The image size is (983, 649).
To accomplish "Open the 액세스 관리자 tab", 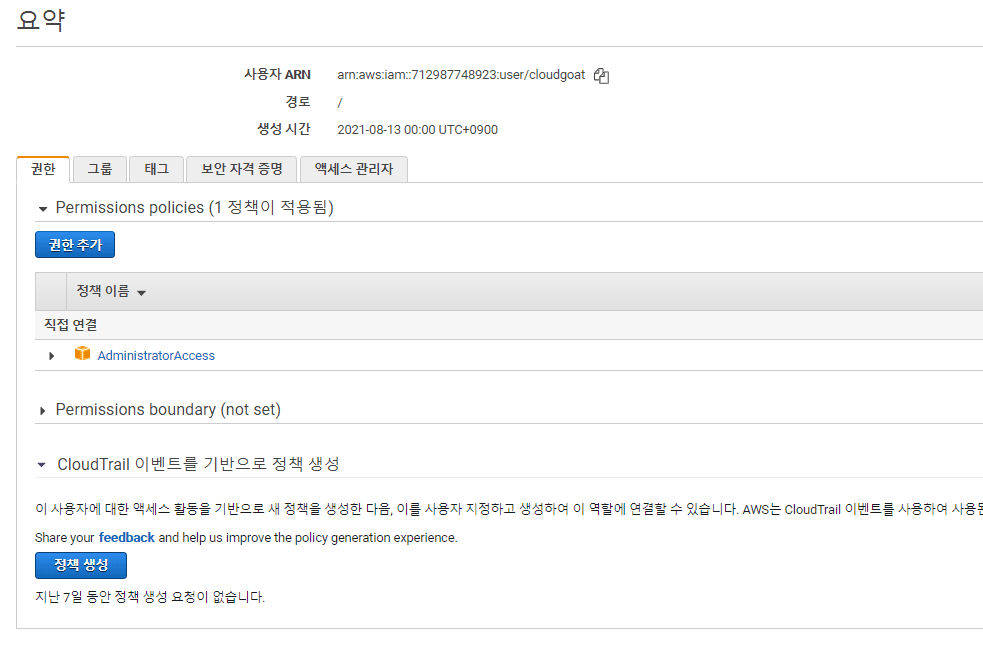I will click(x=354, y=169).
